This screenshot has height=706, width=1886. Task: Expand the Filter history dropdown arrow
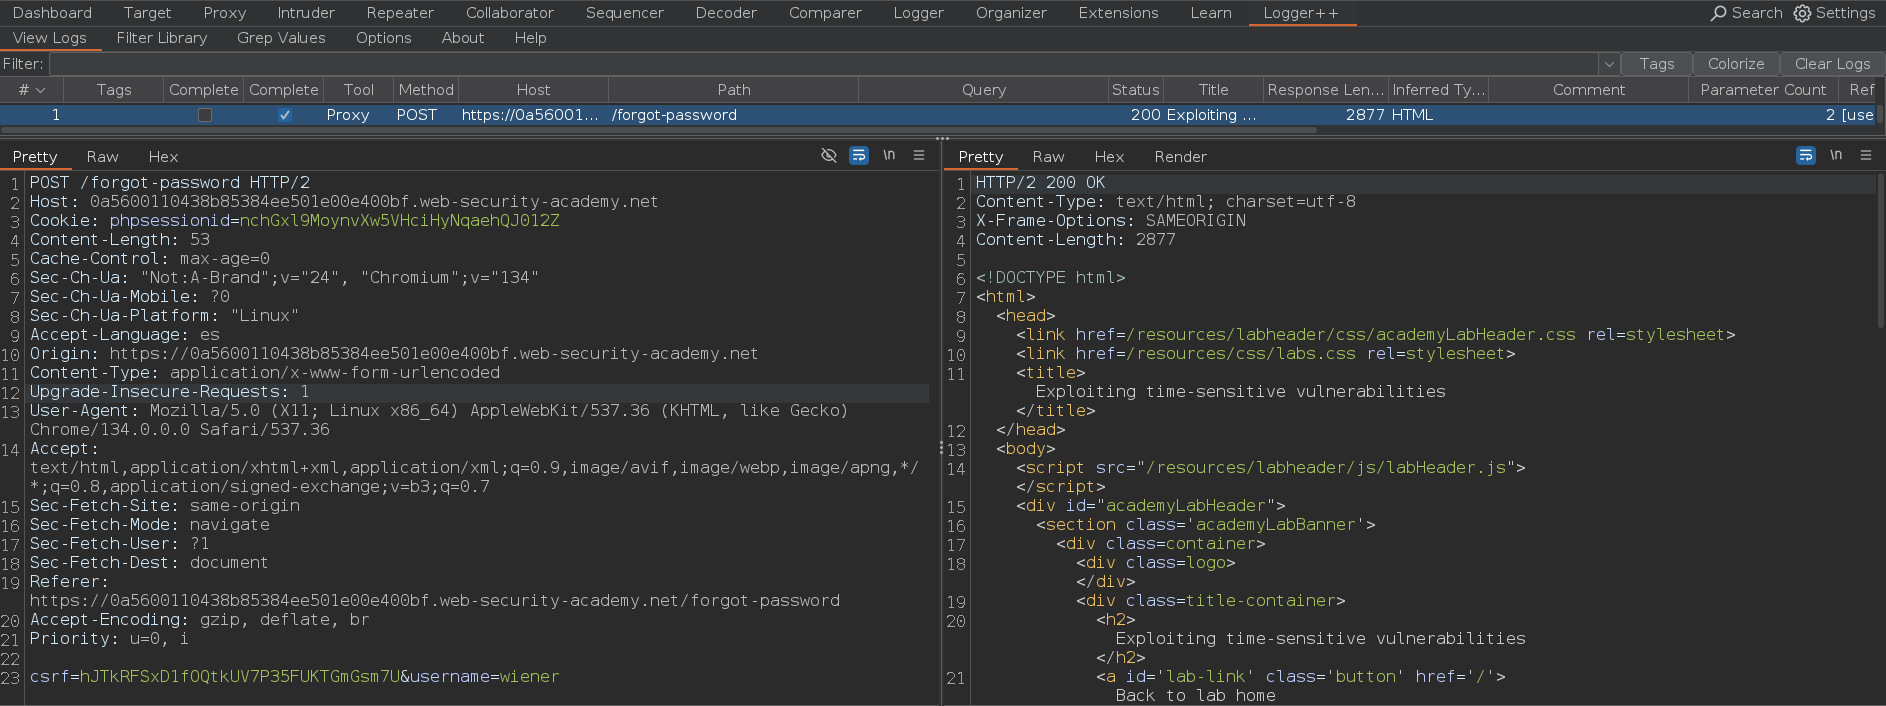click(x=1609, y=64)
